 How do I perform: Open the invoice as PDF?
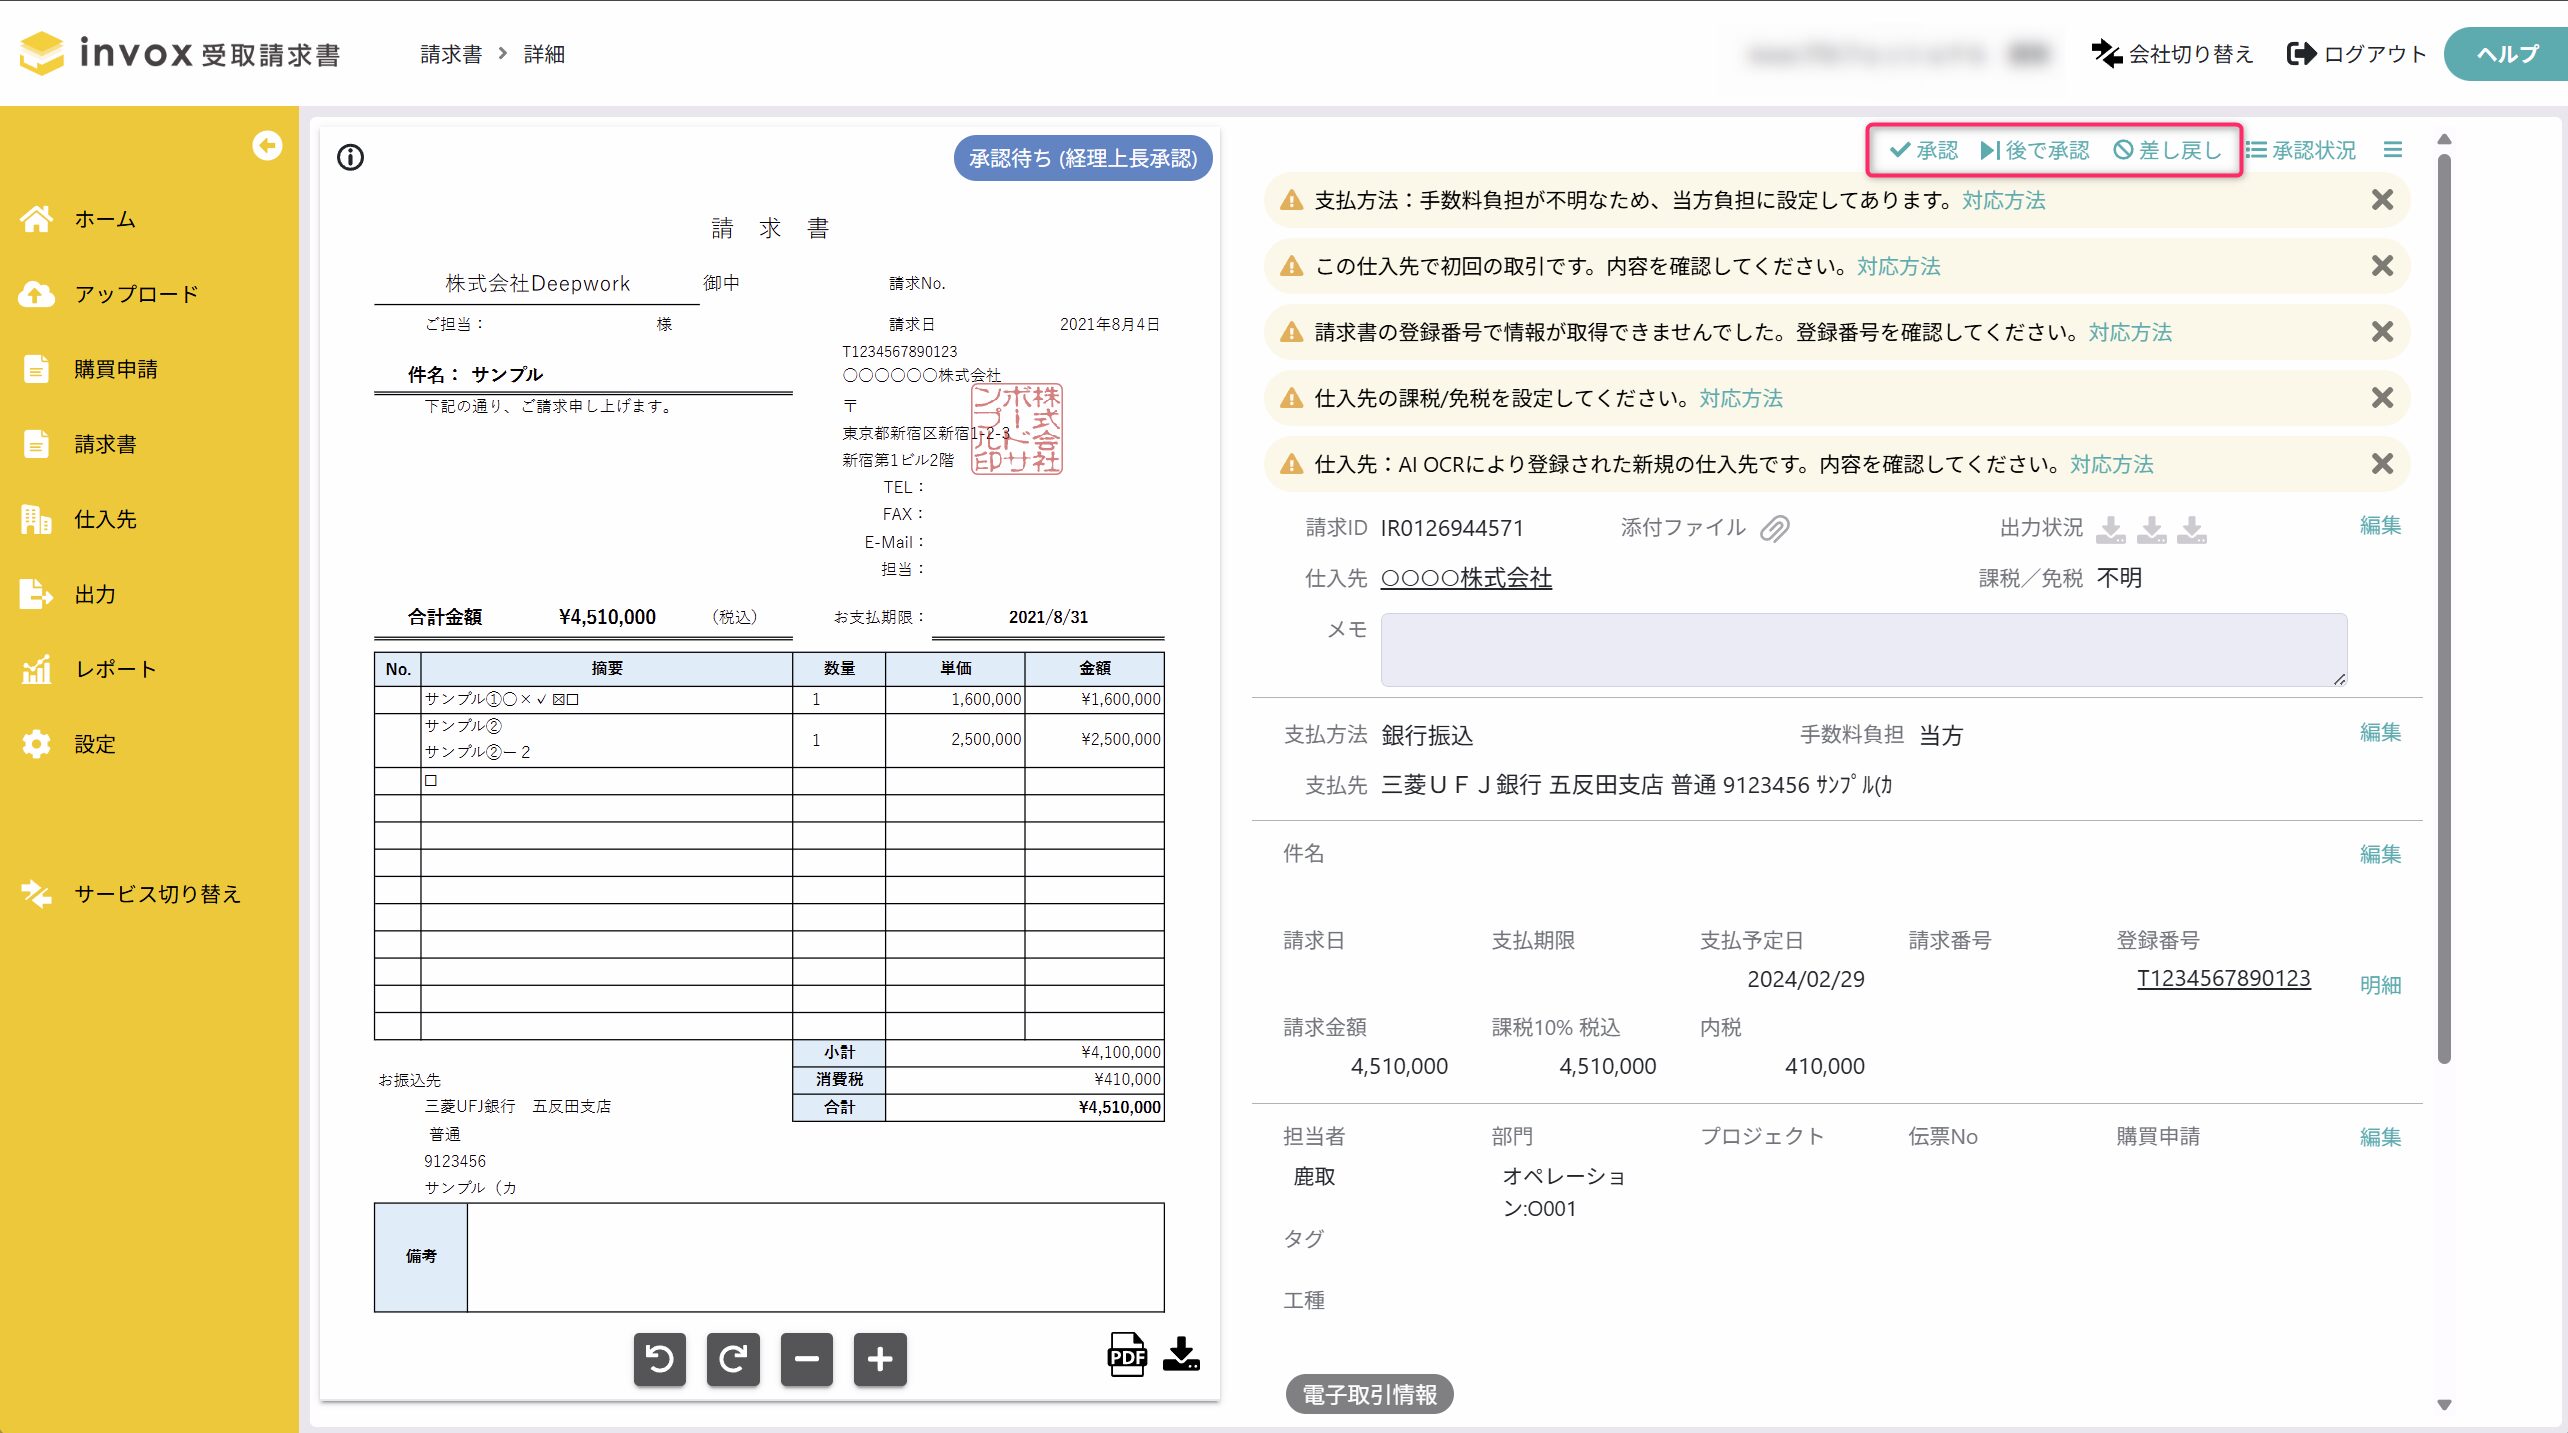(x=1127, y=1355)
